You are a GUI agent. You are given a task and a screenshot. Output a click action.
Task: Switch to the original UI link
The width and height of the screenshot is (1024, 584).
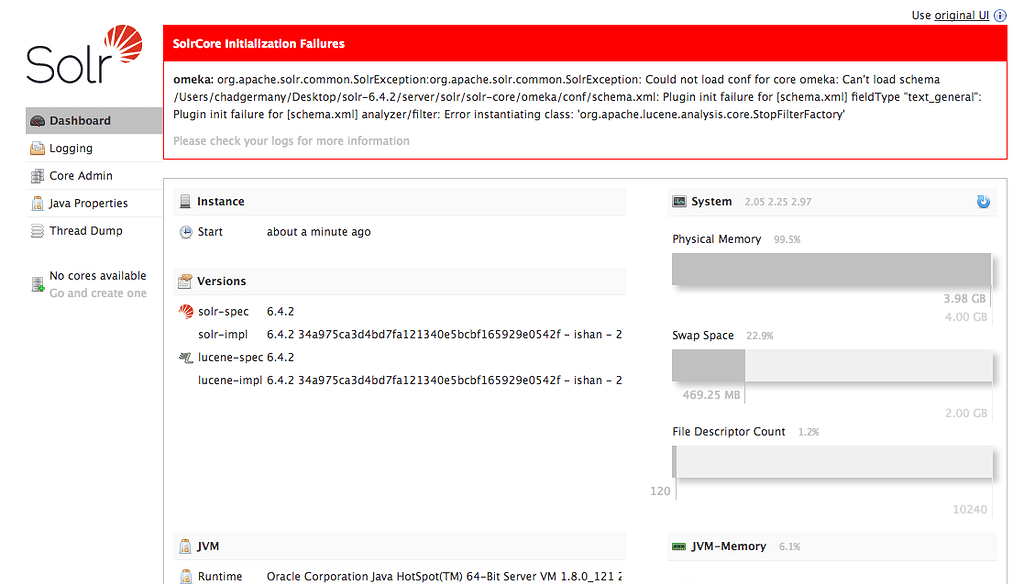coord(961,15)
